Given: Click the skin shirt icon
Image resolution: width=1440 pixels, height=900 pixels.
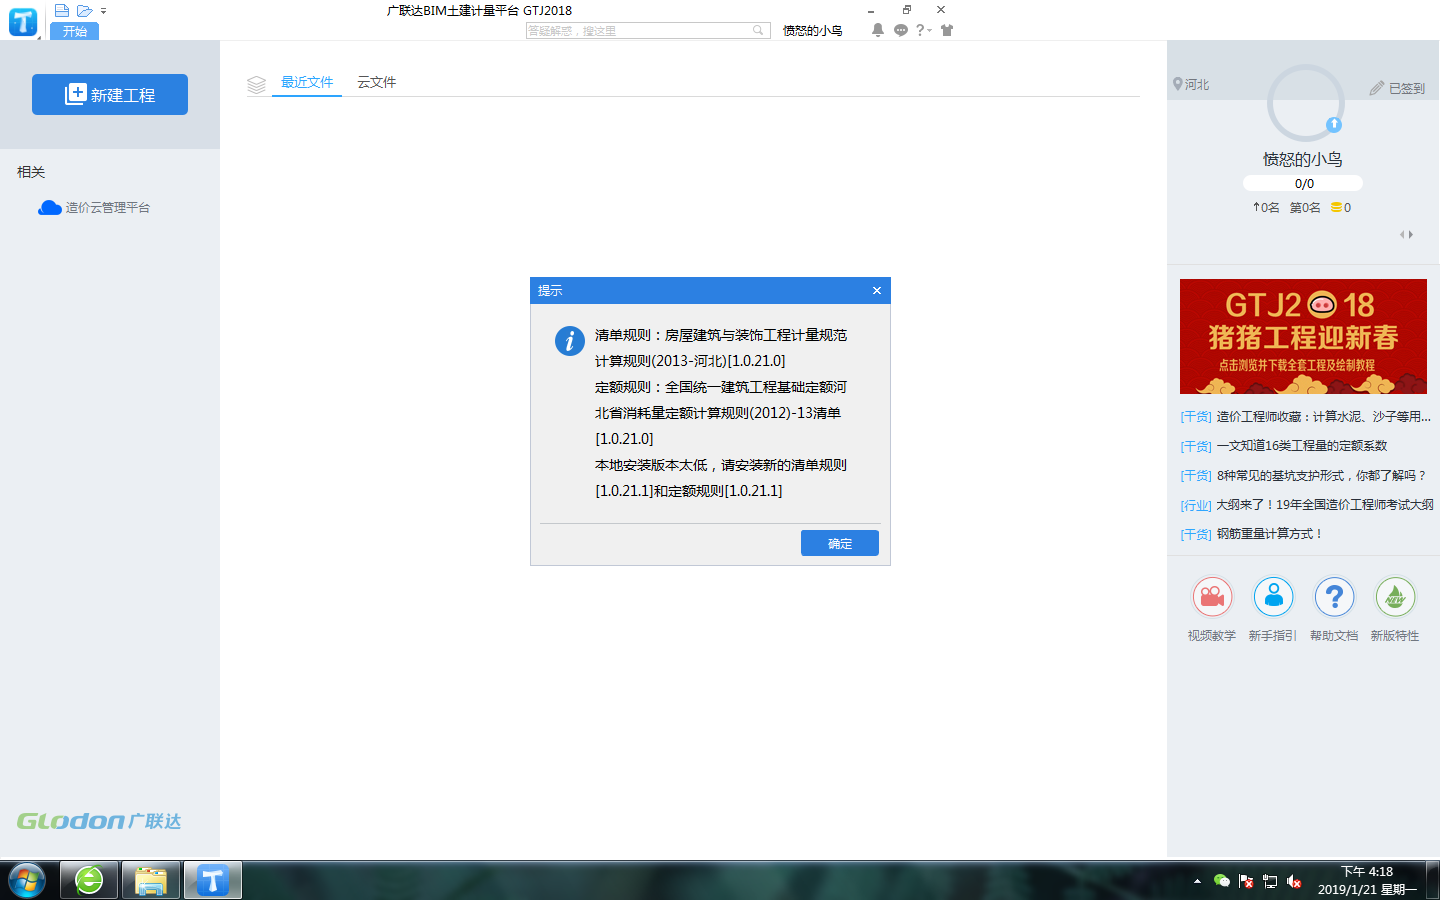Looking at the screenshot, I should (947, 30).
